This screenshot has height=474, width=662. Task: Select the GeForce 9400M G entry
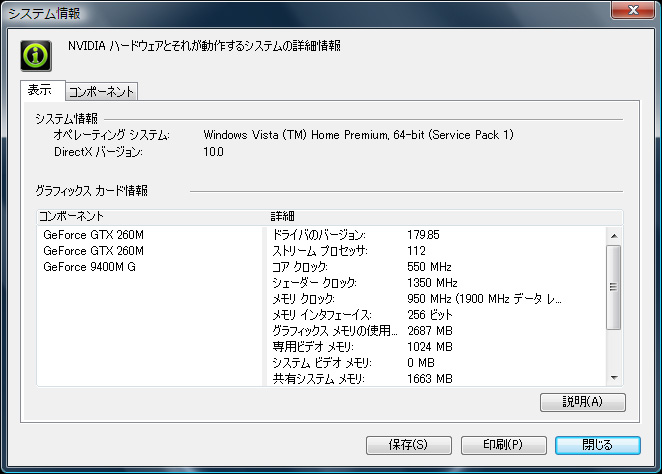(x=90, y=267)
